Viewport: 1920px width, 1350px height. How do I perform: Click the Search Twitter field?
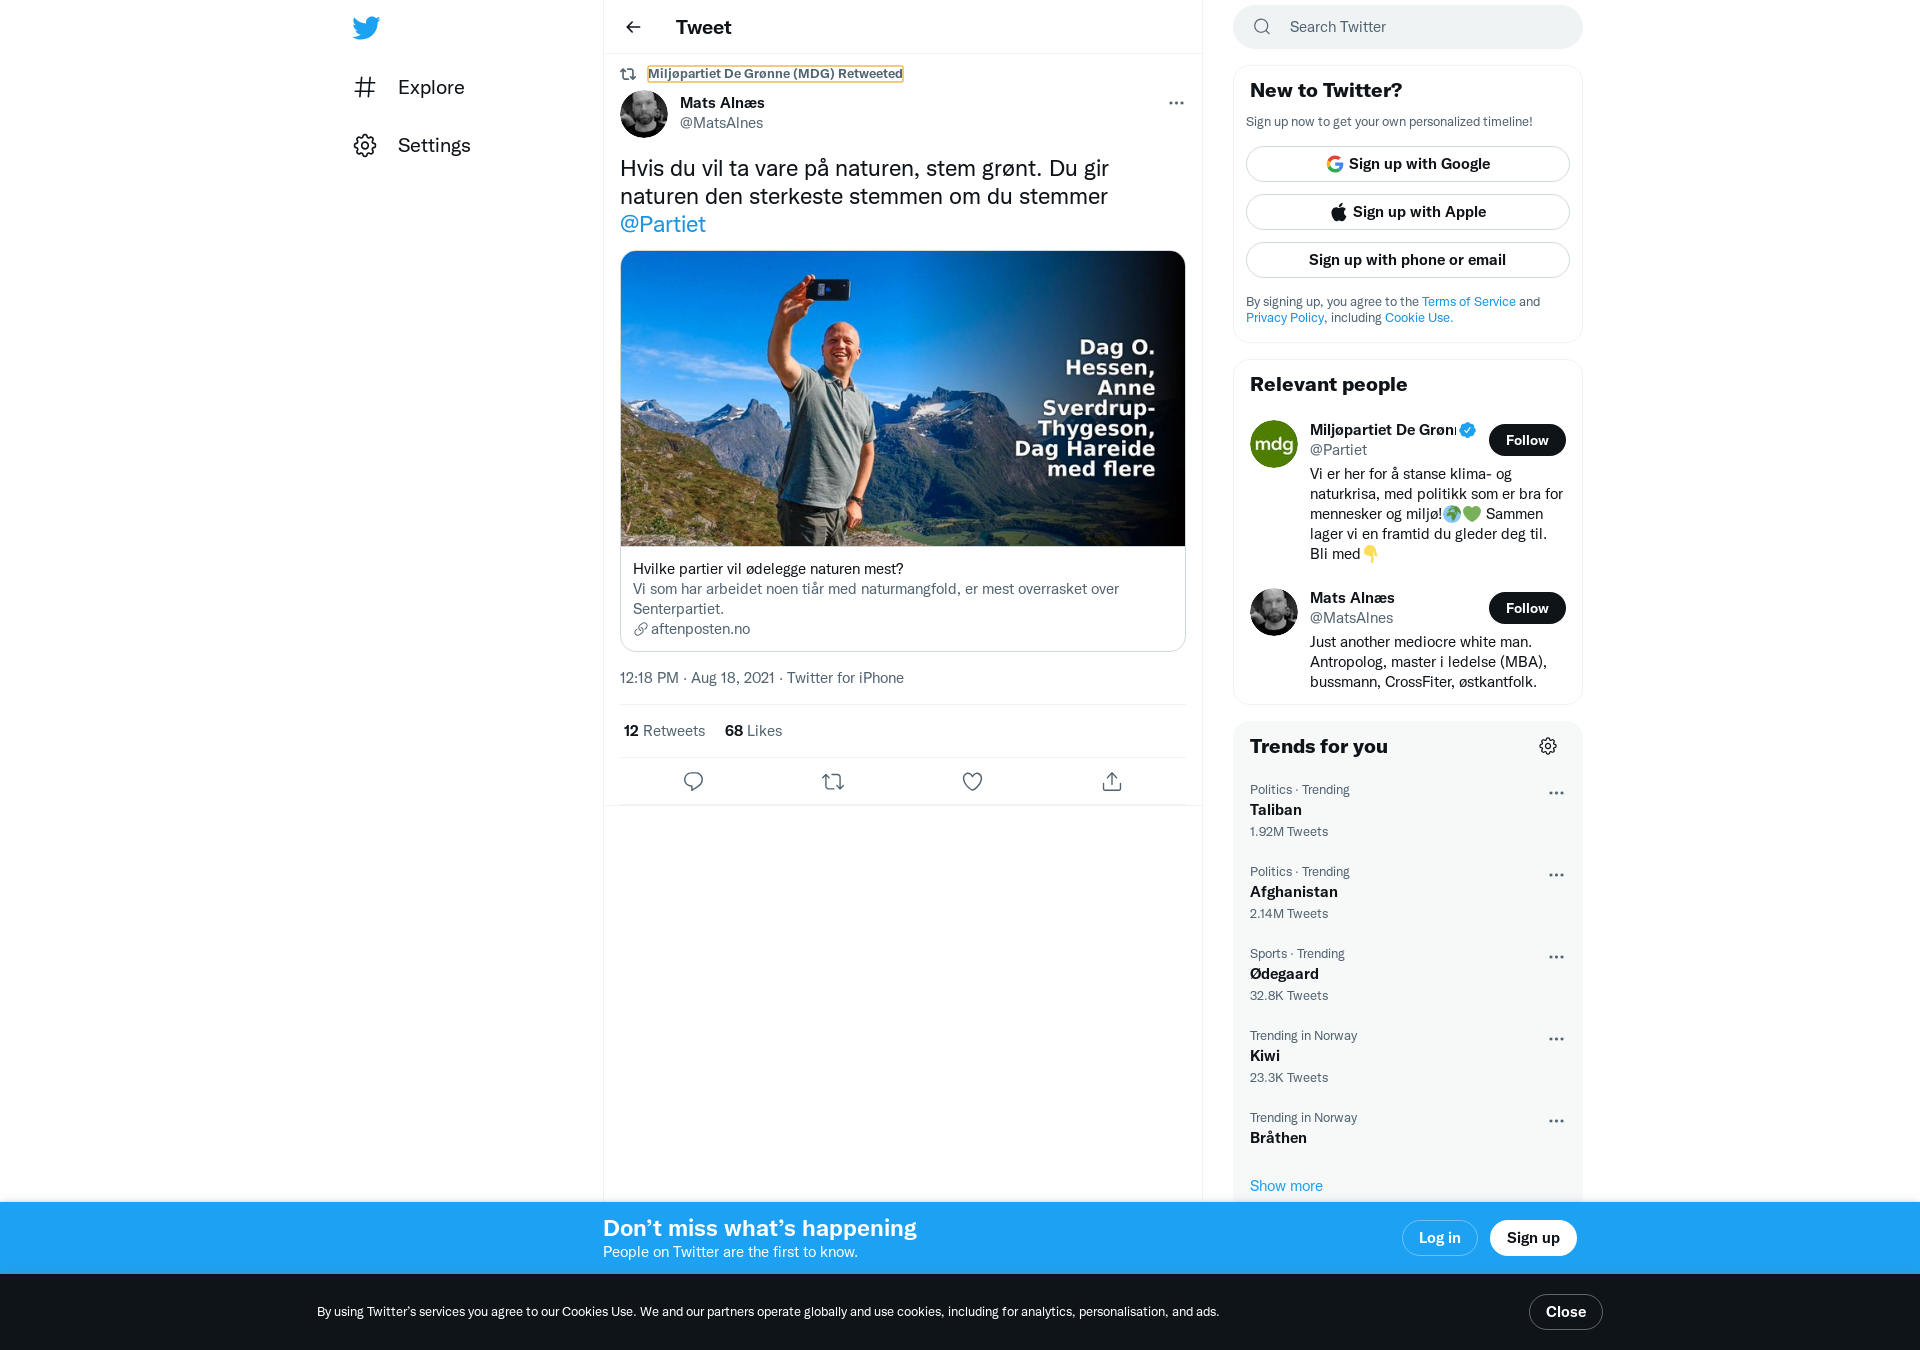pyautogui.click(x=1408, y=27)
